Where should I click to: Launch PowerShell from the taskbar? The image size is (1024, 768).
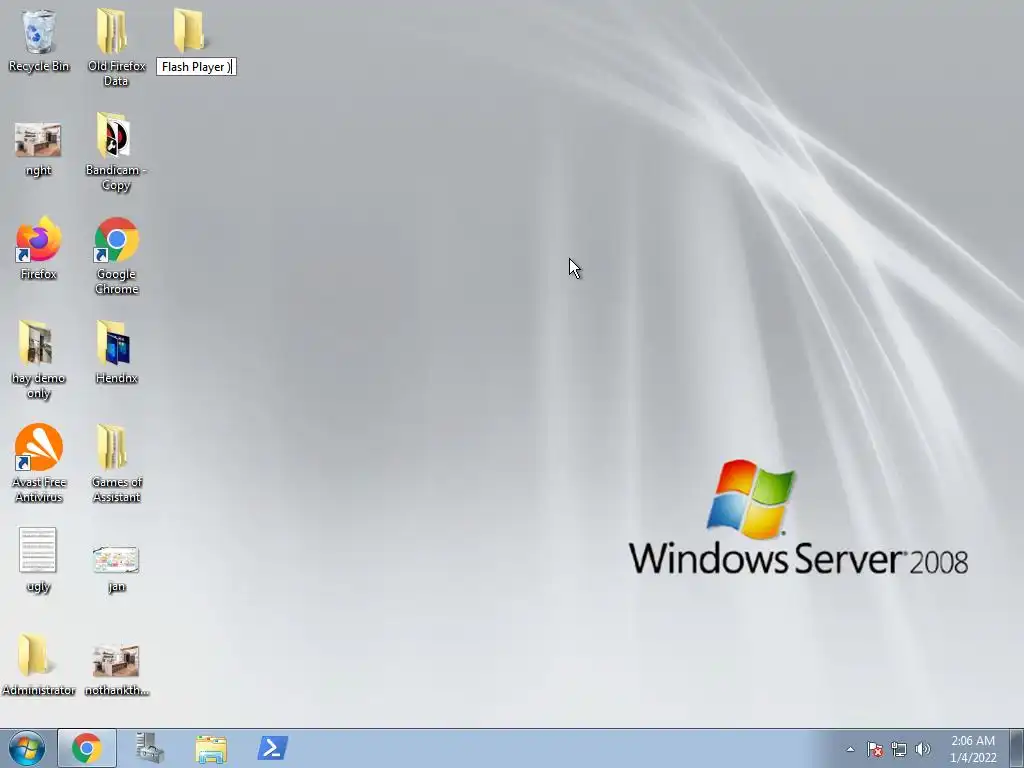tap(272, 748)
